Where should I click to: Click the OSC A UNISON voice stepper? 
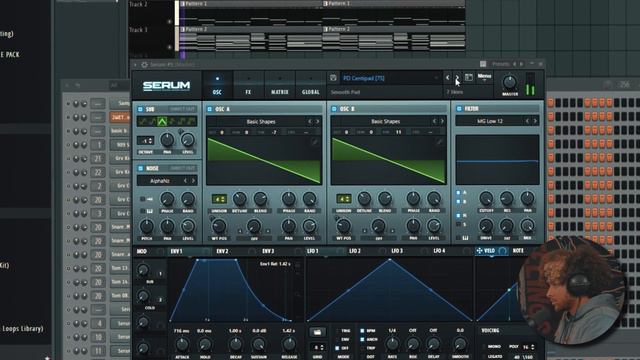click(219, 199)
